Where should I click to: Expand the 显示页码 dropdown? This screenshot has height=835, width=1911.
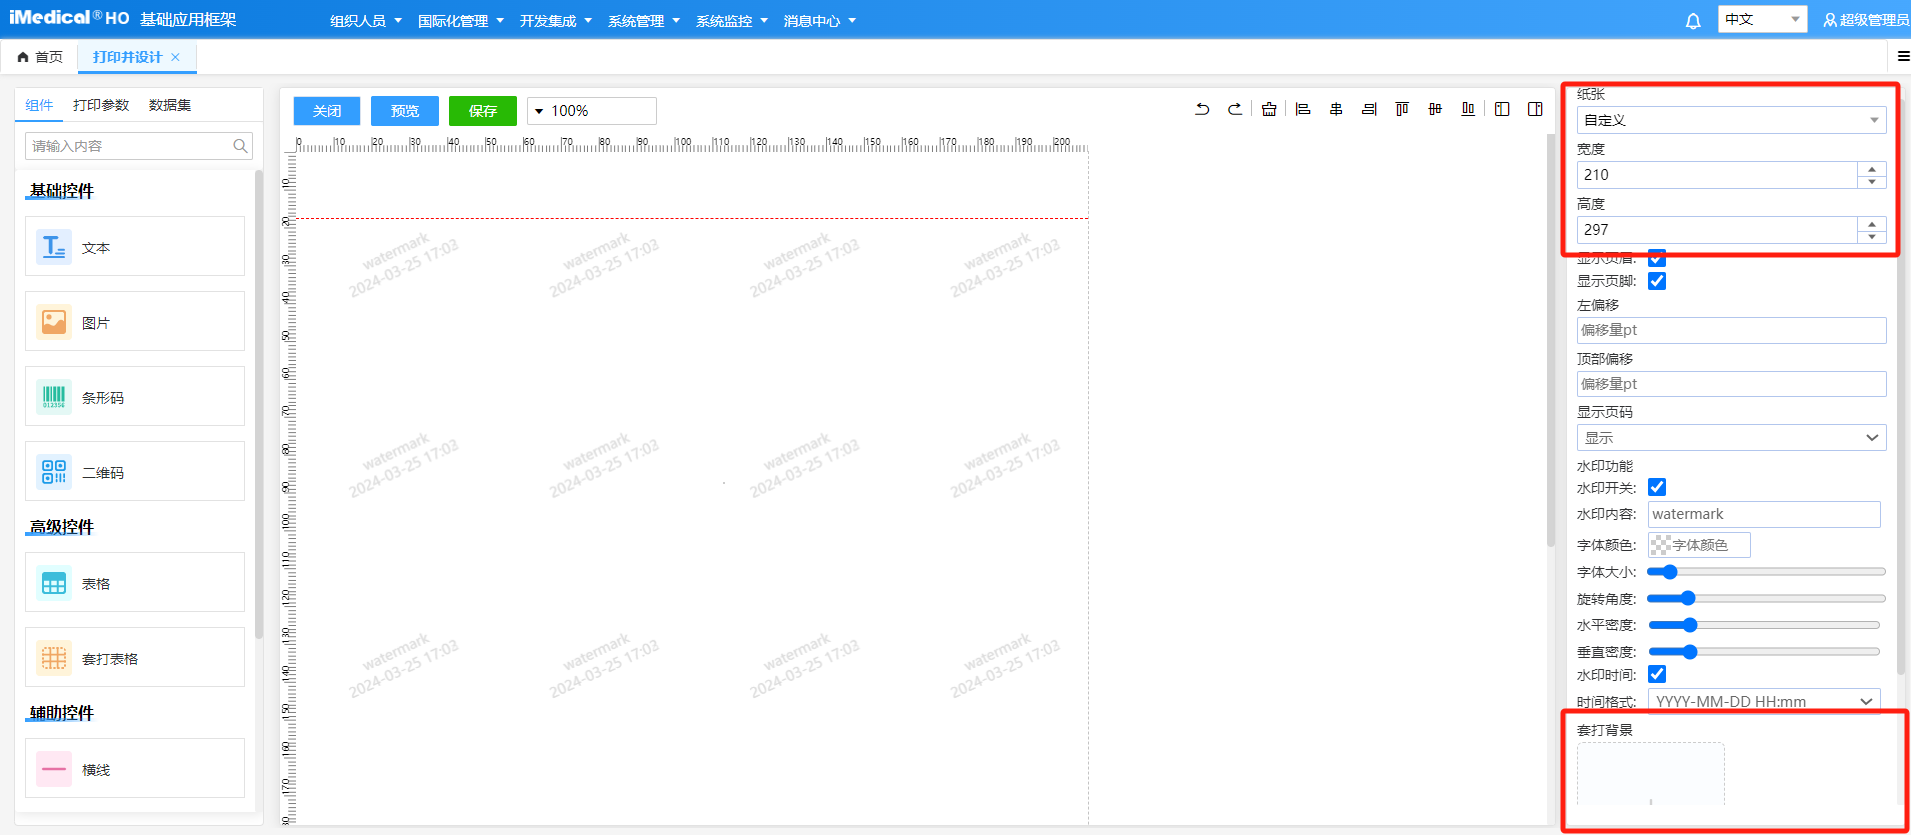point(1731,438)
